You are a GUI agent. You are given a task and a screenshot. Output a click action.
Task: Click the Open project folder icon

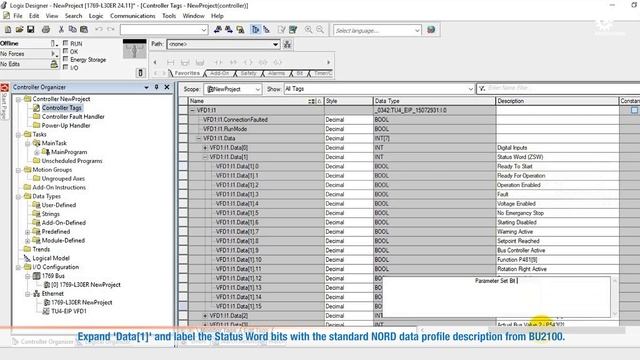[19, 30]
